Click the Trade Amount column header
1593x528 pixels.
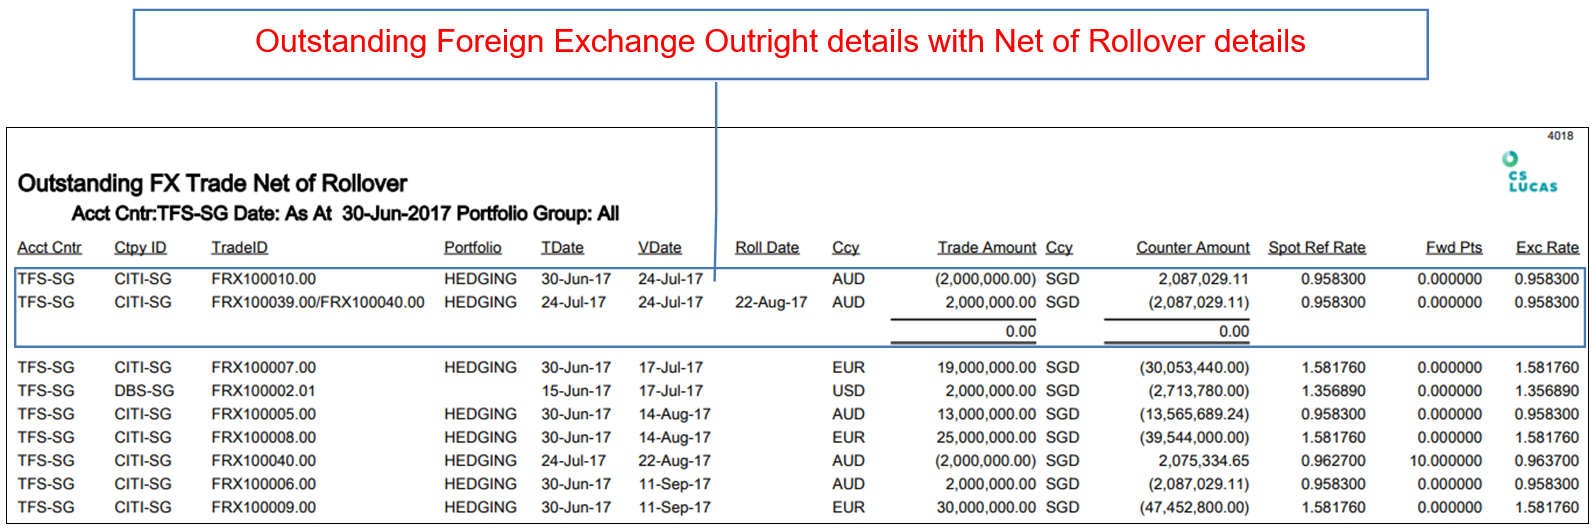(987, 248)
